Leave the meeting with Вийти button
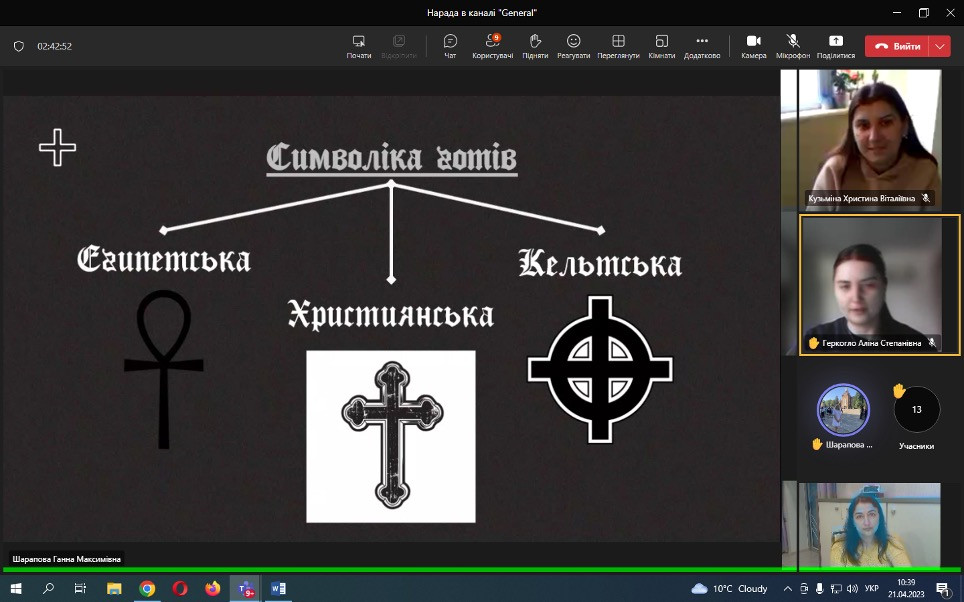Viewport: 964px width, 602px height. pyautogui.click(x=897, y=46)
